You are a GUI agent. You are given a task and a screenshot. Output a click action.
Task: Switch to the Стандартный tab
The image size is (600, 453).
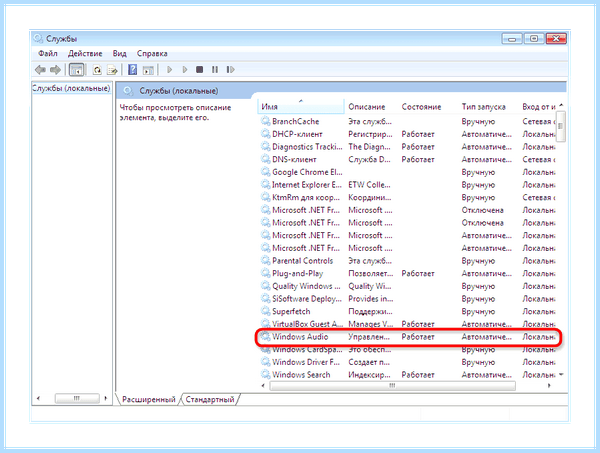210,399
